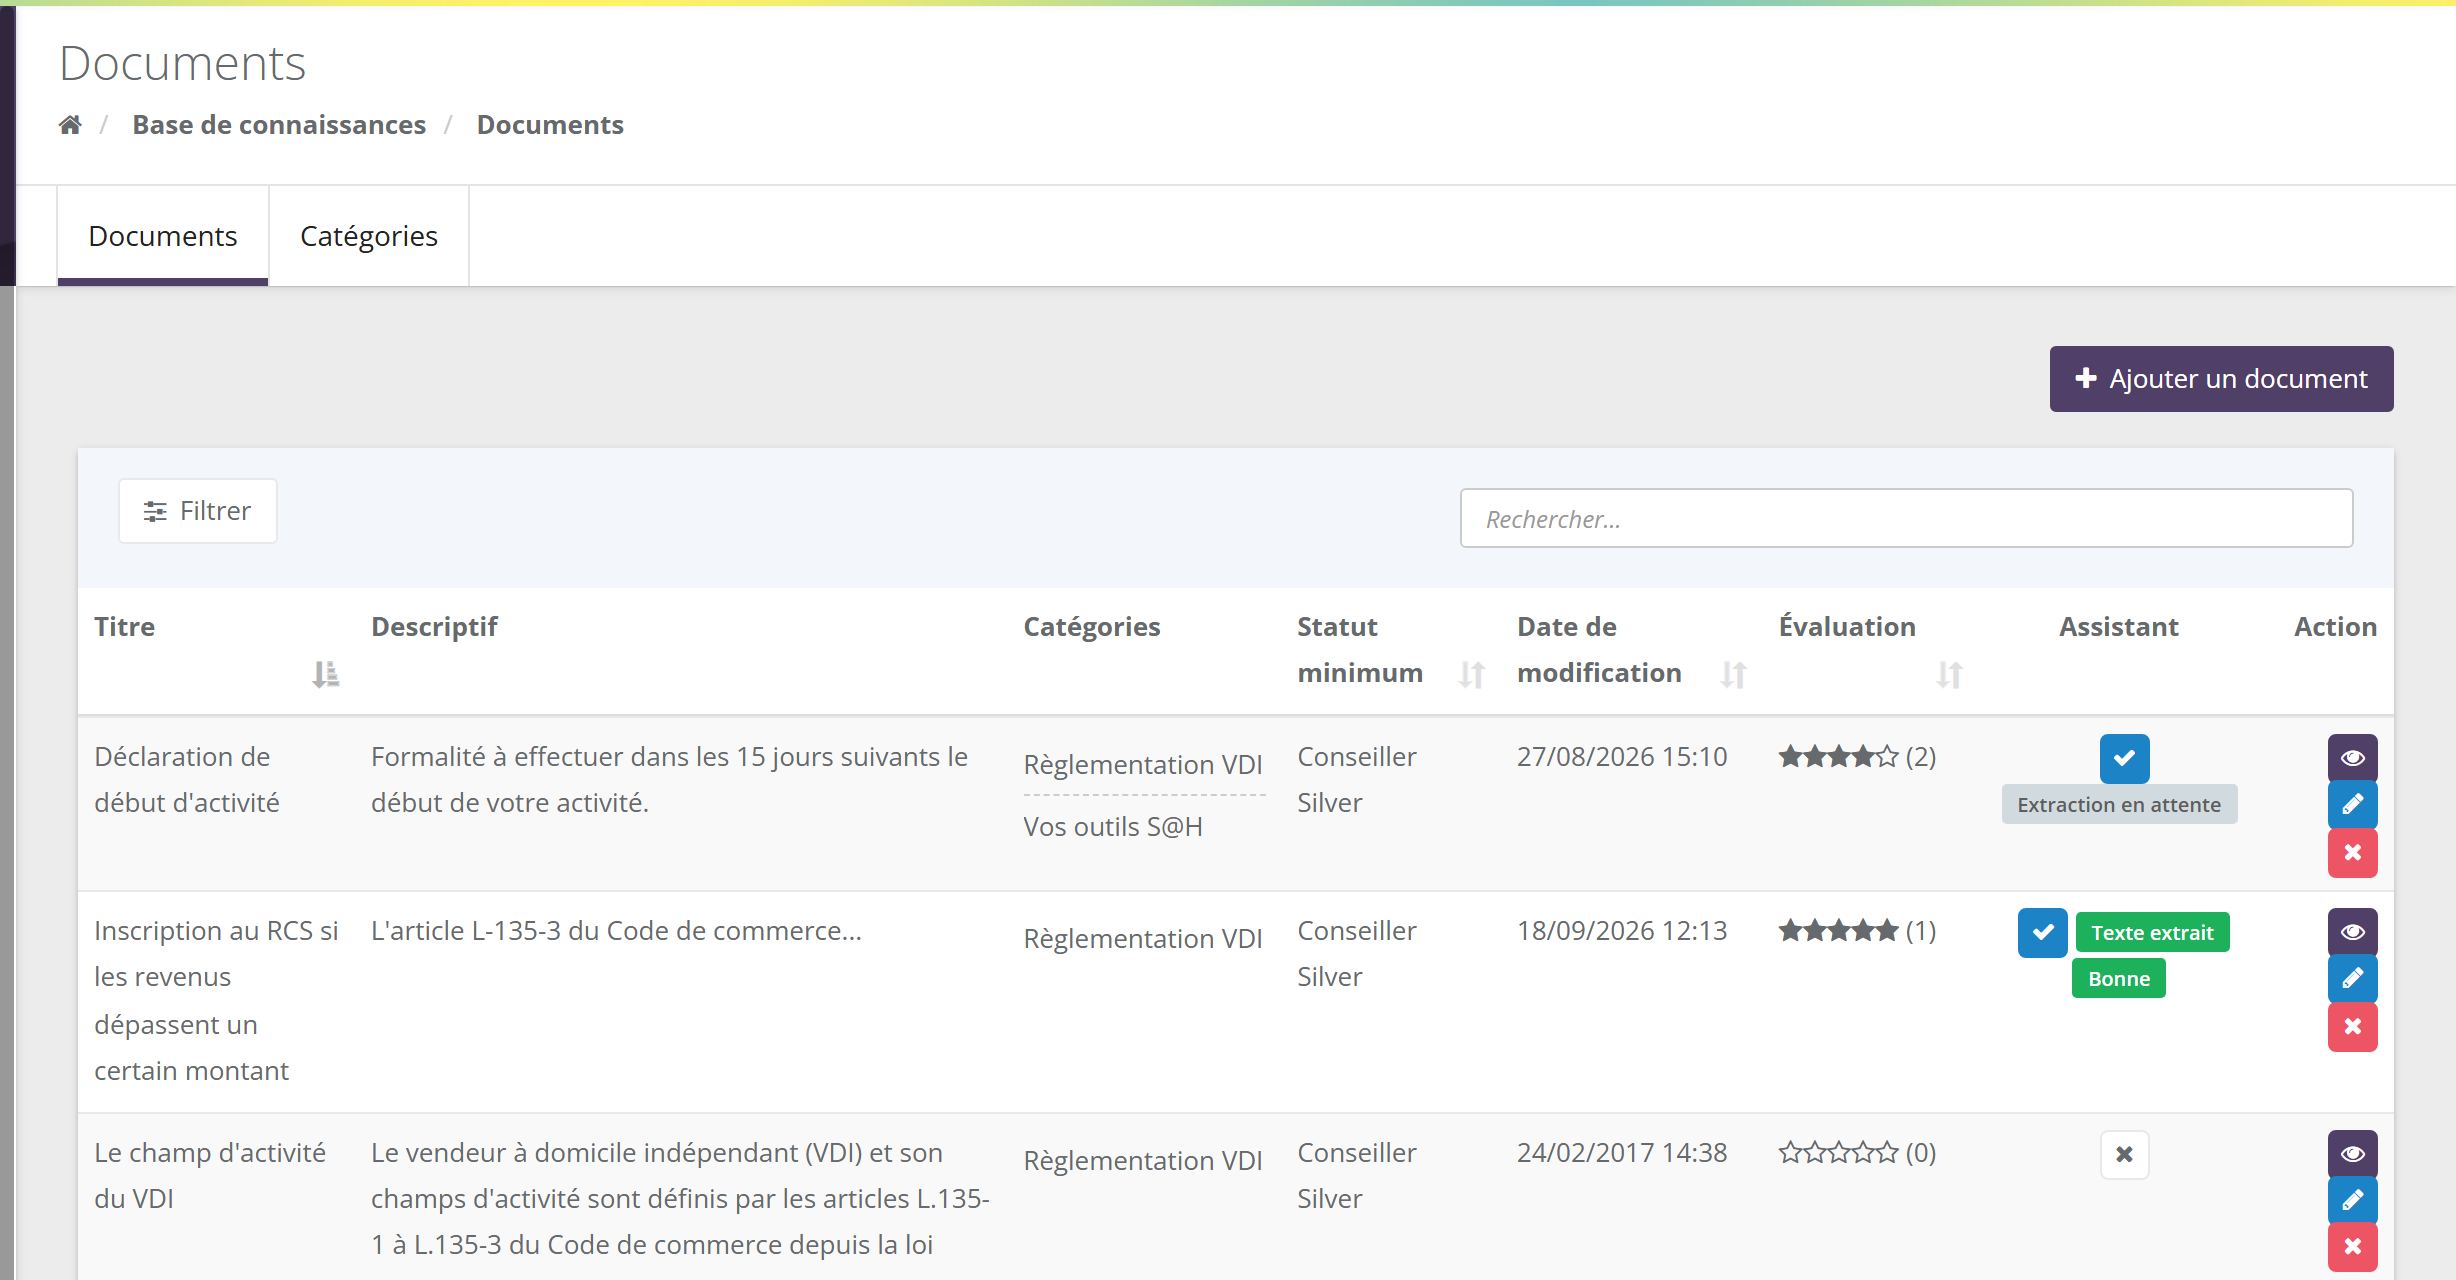Click the L'article L-135-3 du Code de commerce description
The image size is (2456, 1280).
point(616,931)
